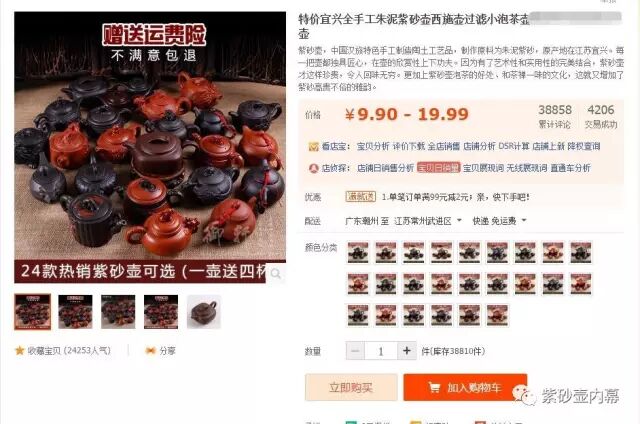Click the star icon to favorite item
The width and height of the screenshot is (640, 424).
[x=20, y=351]
